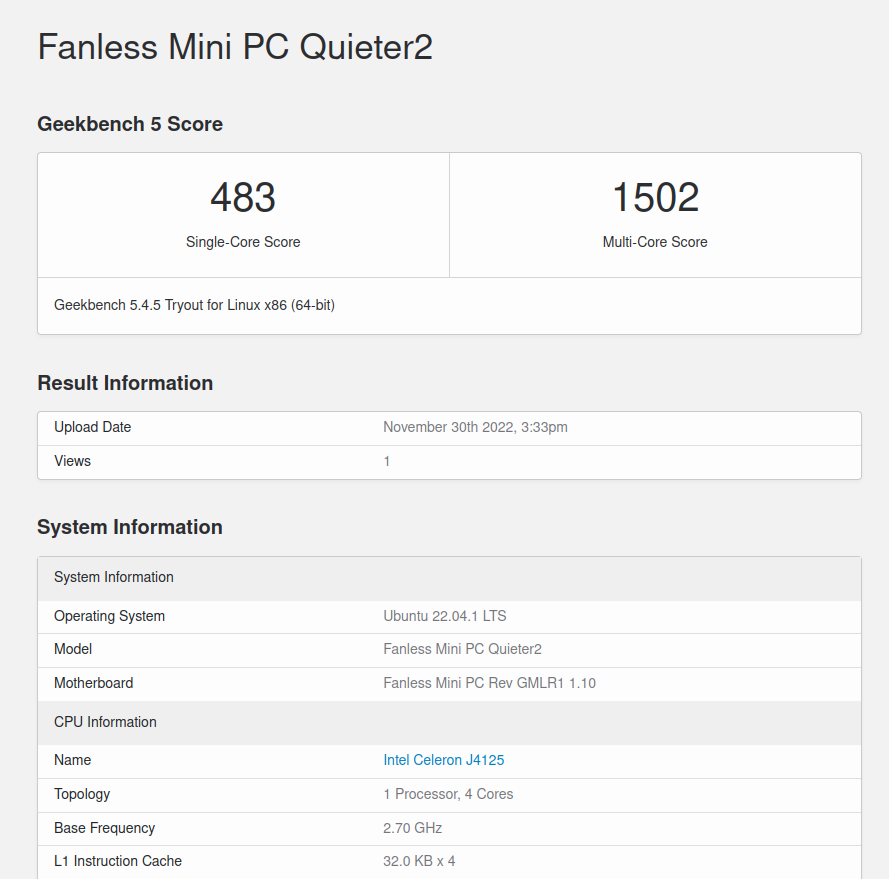Click the Fanless Mini PC Quieter2 page title

[x=235, y=47]
